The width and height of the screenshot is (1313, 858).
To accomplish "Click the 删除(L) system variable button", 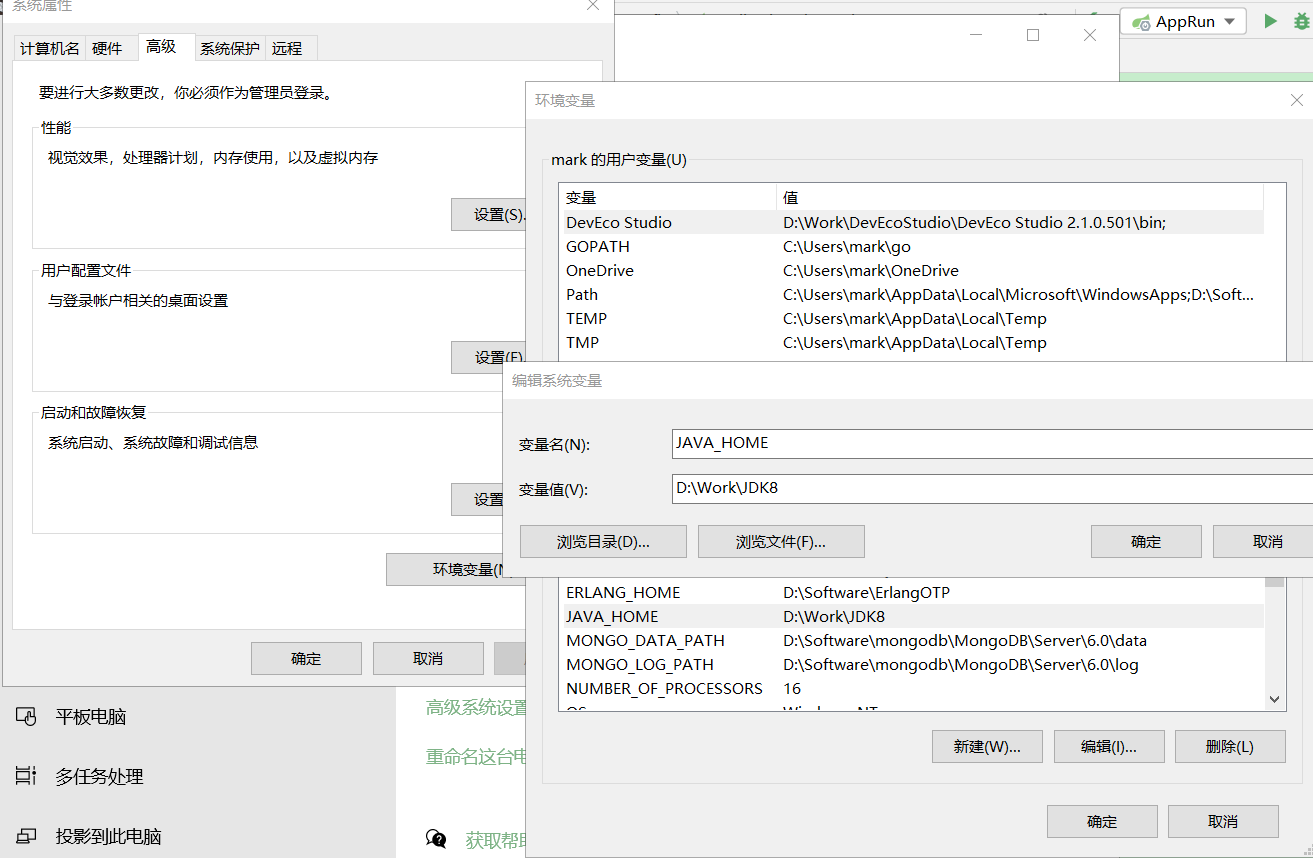I will tap(1230, 746).
